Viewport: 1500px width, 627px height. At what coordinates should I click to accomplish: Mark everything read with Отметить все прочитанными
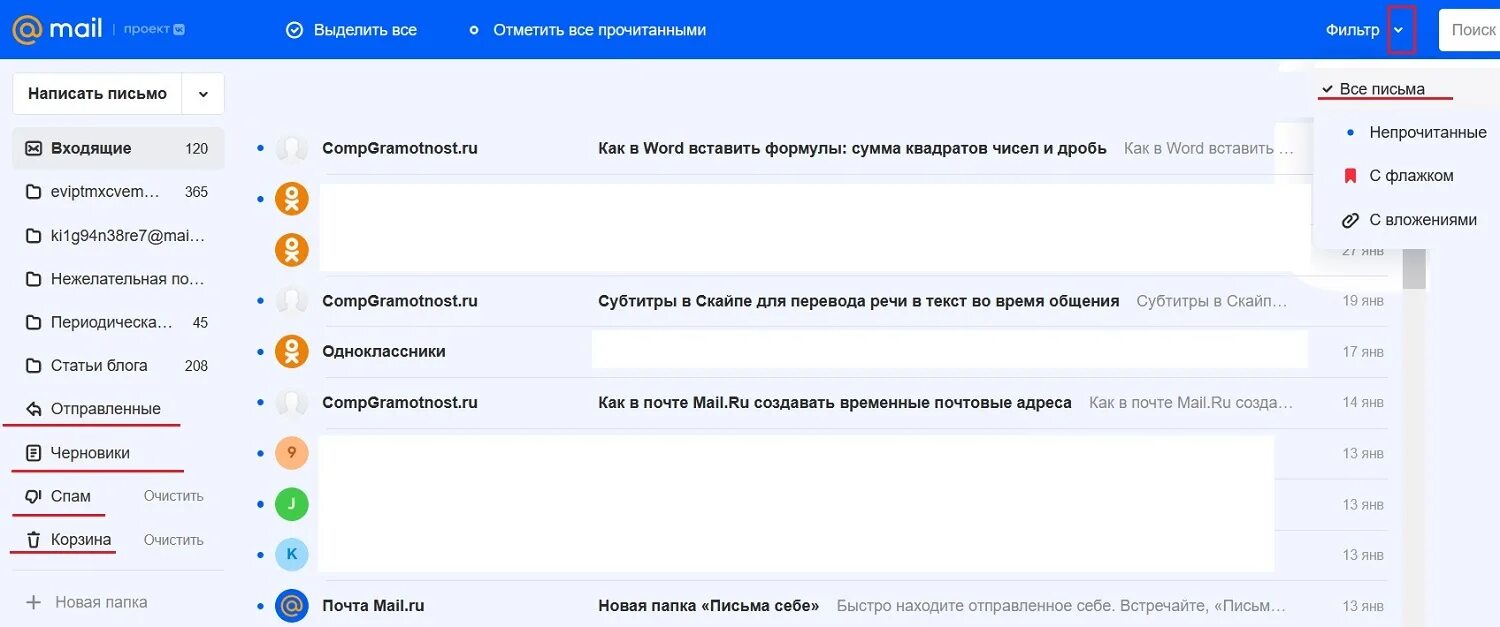tap(588, 30)
